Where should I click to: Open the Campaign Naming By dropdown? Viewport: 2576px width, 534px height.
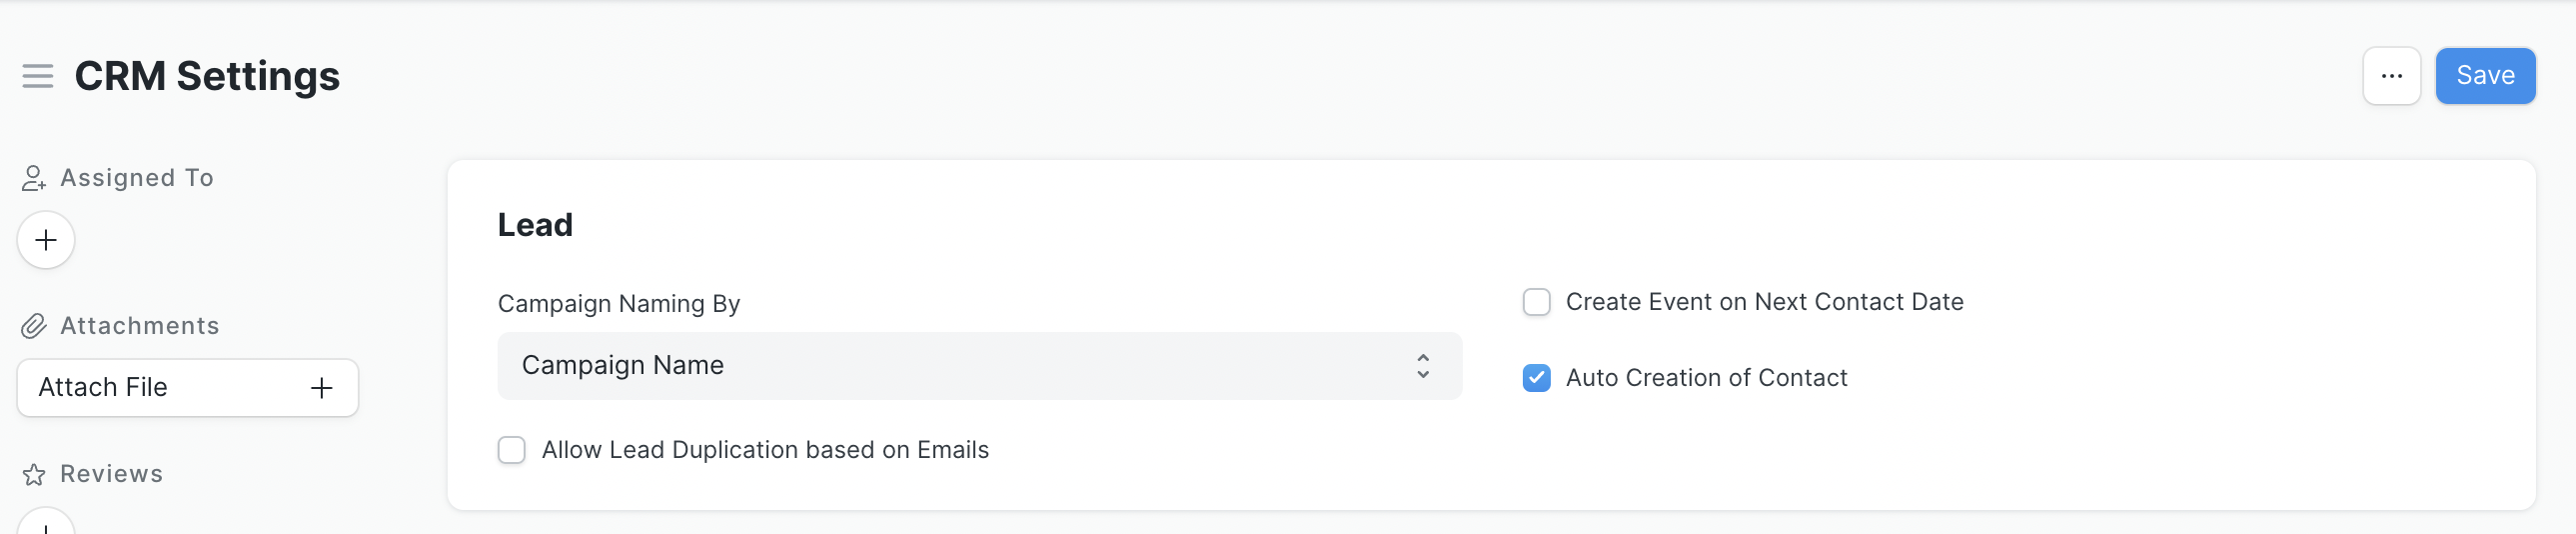[978, 366]
